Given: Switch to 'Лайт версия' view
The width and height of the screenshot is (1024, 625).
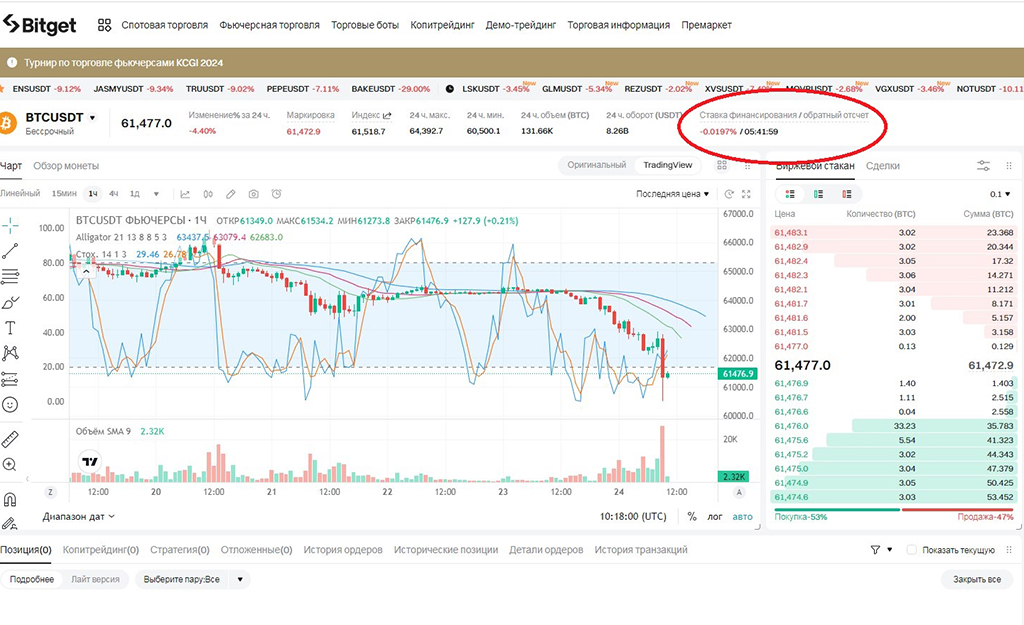Looking at the screenshot, I should [95, 579].
